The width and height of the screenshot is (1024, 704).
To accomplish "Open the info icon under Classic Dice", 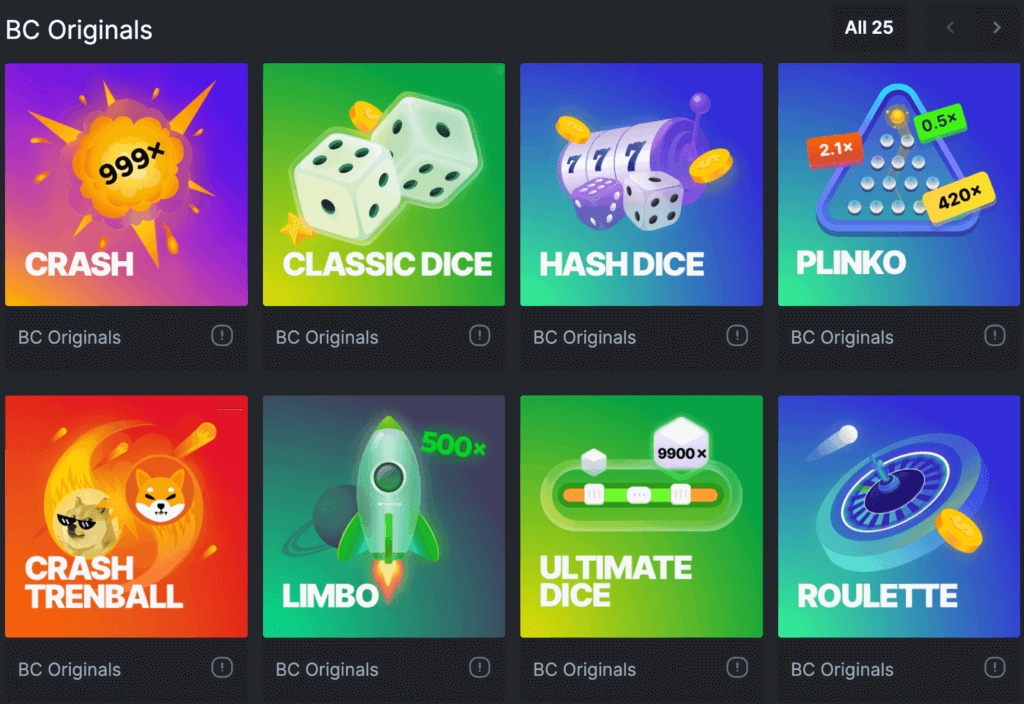I will (479, 336).
